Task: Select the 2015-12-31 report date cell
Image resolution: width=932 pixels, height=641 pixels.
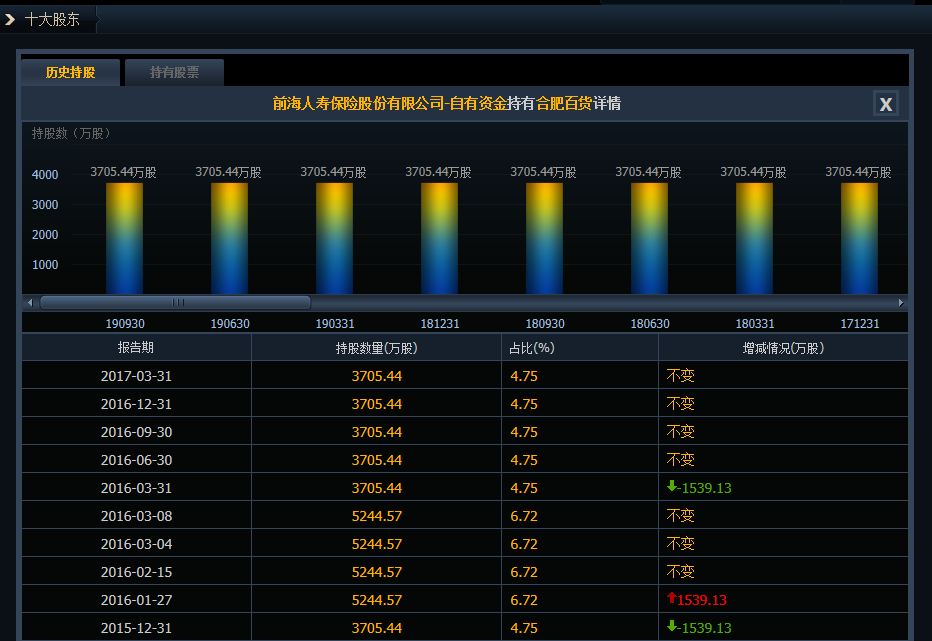Action: pos(136,627)
